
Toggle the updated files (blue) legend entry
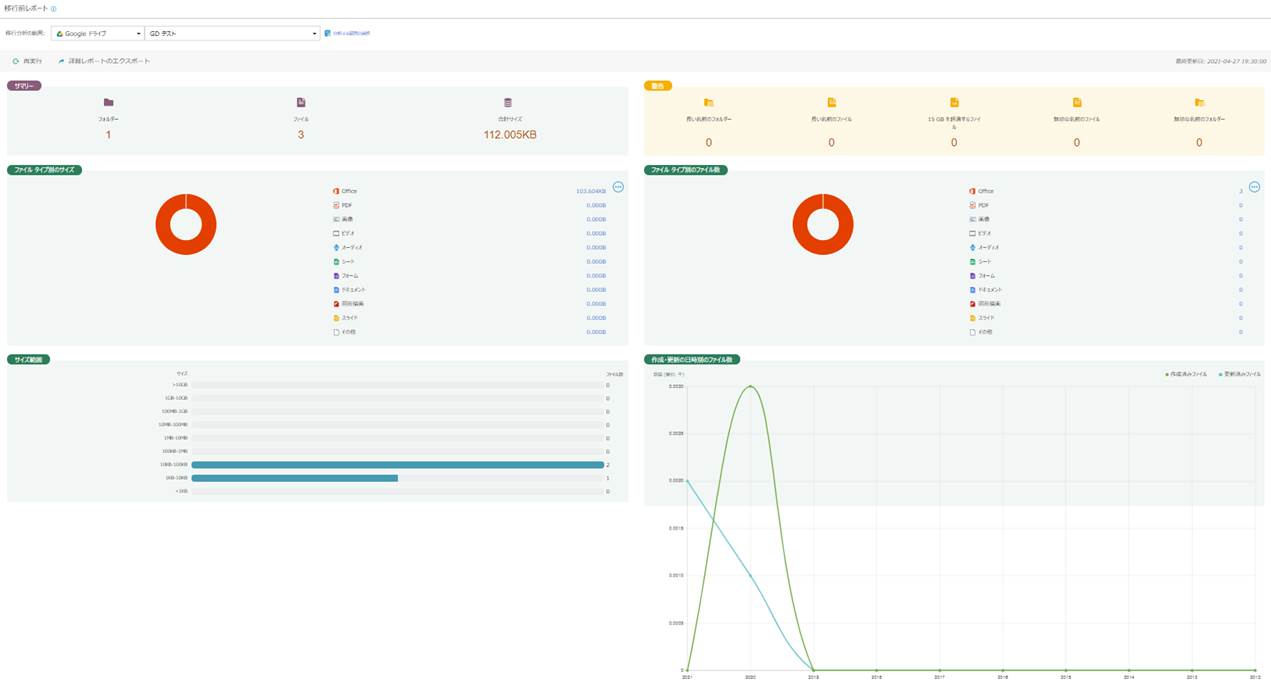click(x=1240, y=374)
